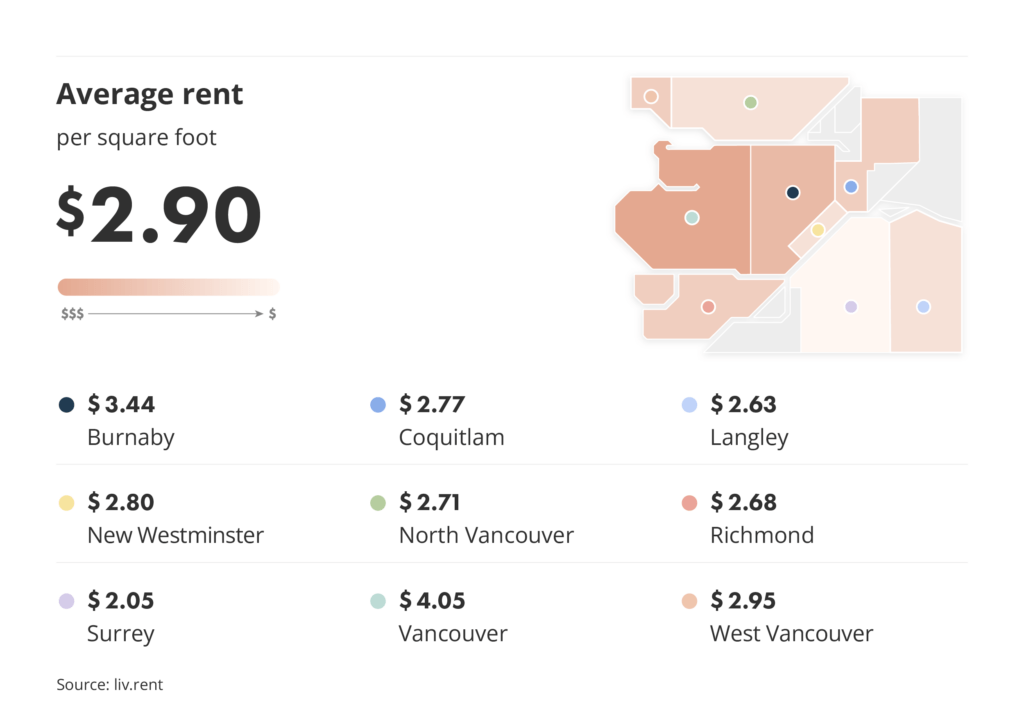This screenshot has height=717, width=1024.
Task: Click the rent price gradient scale bar
Action: (168, 287)
